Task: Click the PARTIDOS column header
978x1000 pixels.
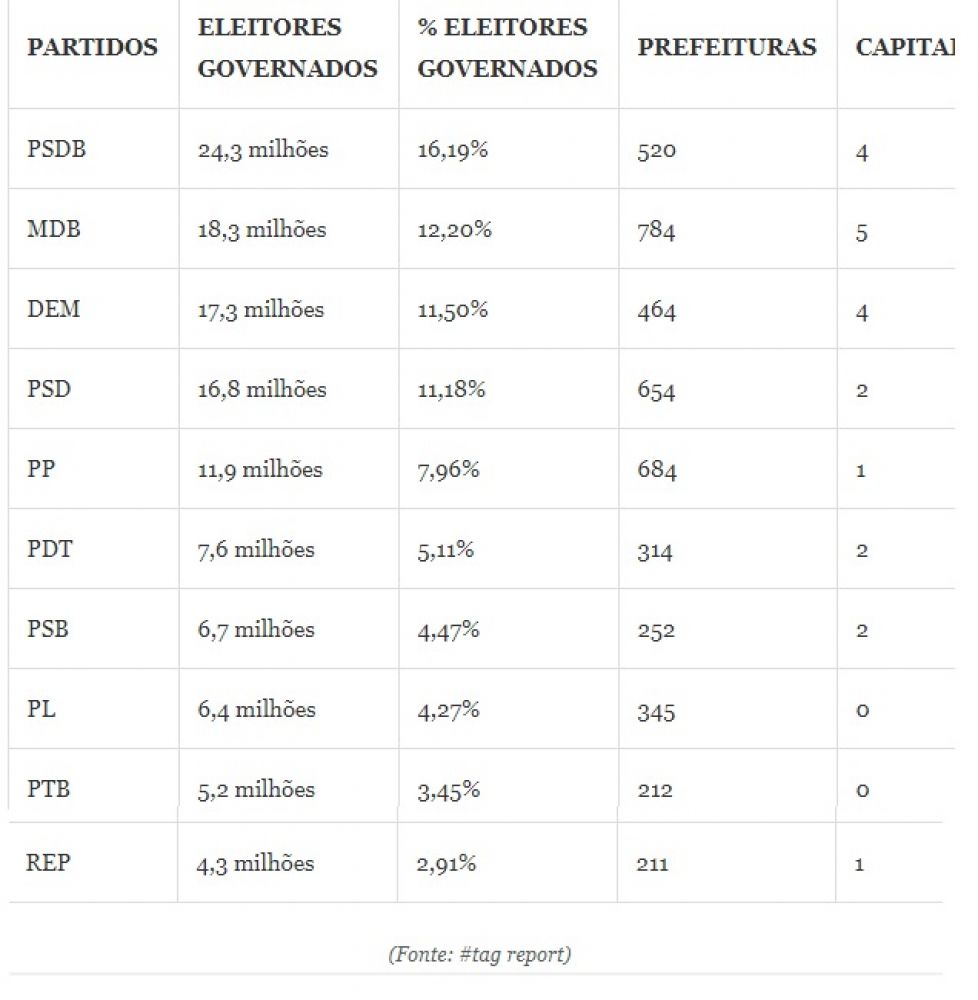Action: coord(92,48)
